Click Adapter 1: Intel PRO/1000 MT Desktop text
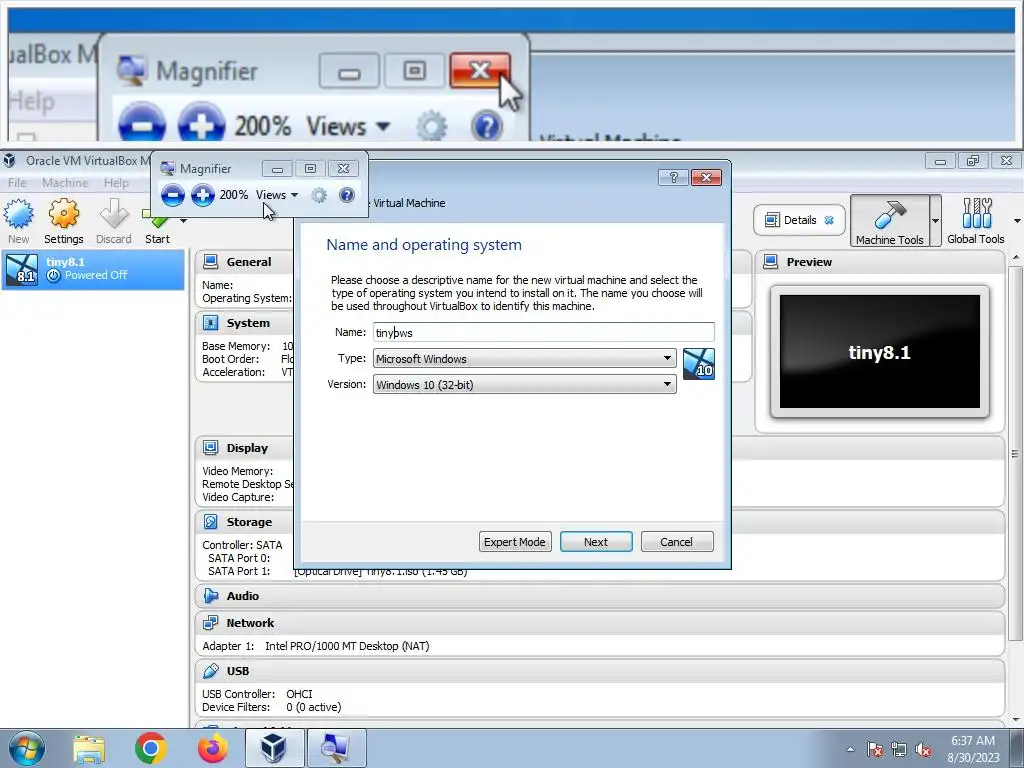This screenshot has width=1024, height=768. click(315, 646)
